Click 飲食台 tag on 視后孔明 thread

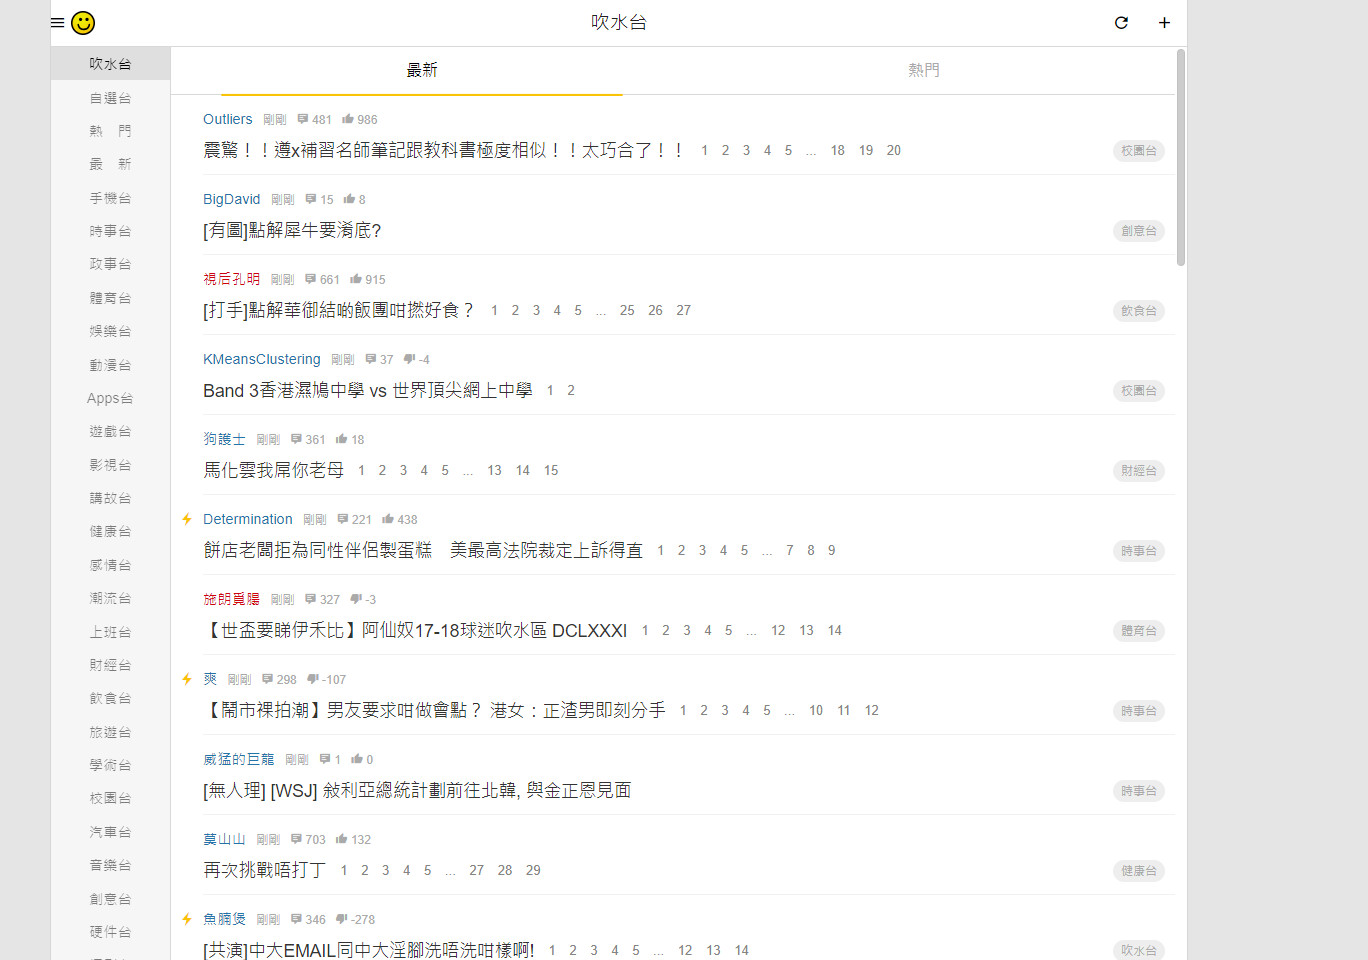(x=1139, y=311)
